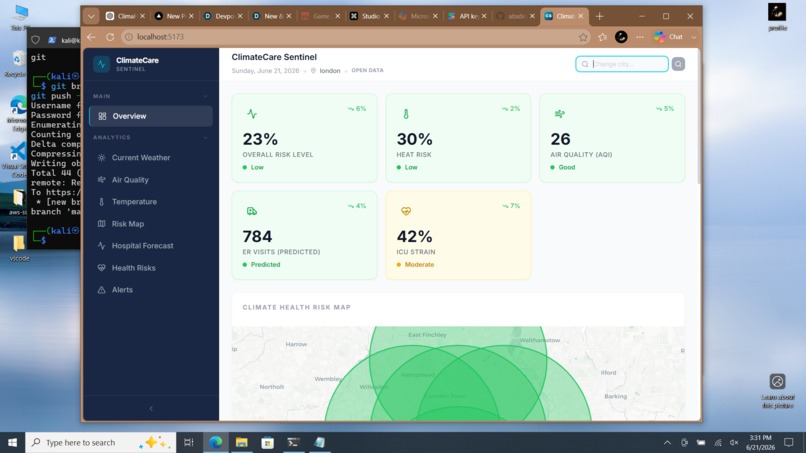Open the terminal icon on the taskbar

[x=294, y=442]
